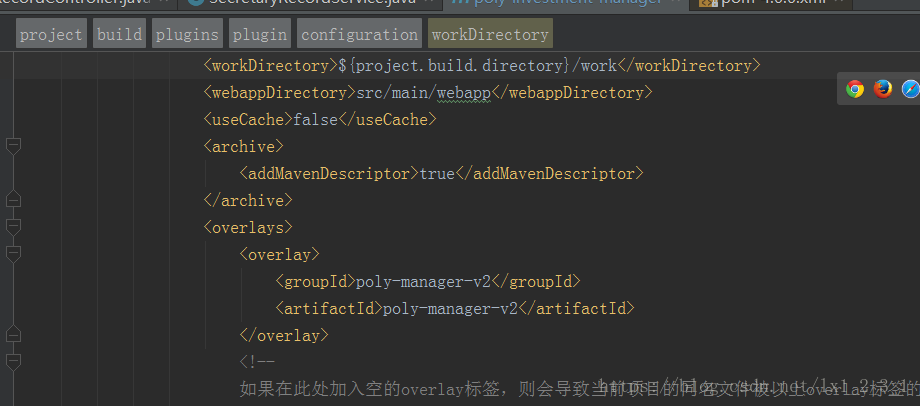This screenshot has width=920, height=406.
Task: Click the groupId poly-manager-v2 value
Action: pyautogui.click(x=423, y=282)
